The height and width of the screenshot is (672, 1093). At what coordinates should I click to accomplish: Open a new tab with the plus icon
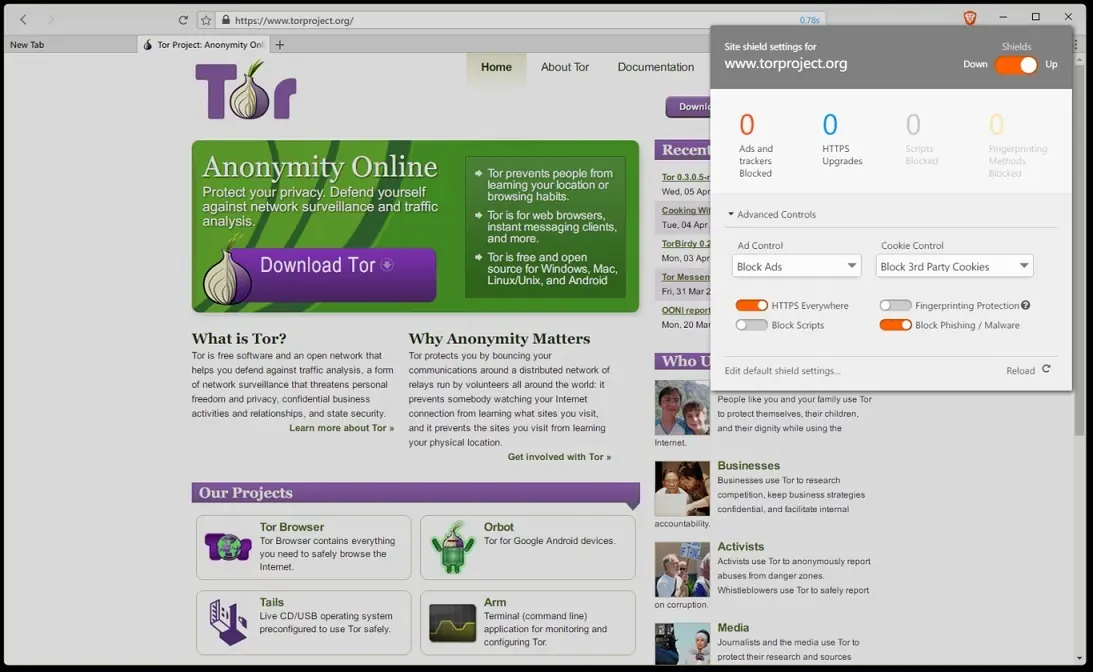(x=280, y=45)
